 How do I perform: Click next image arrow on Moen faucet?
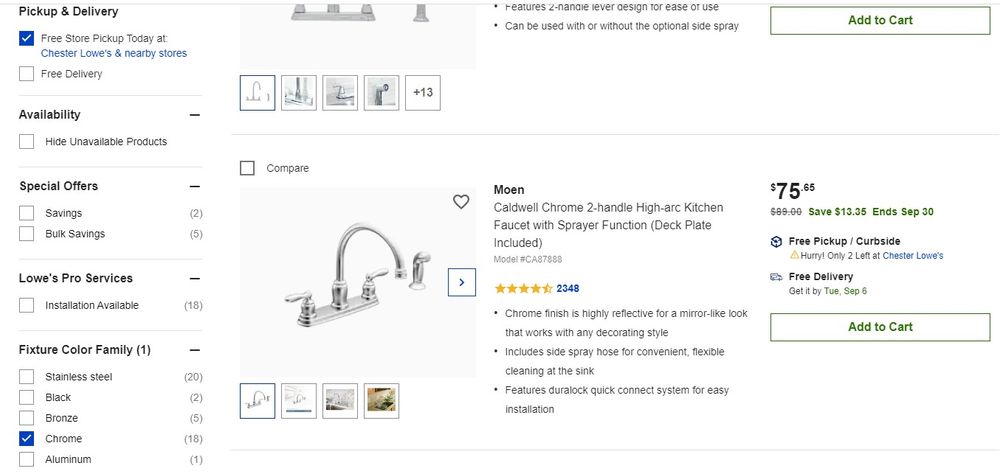[x=461, y=282]
